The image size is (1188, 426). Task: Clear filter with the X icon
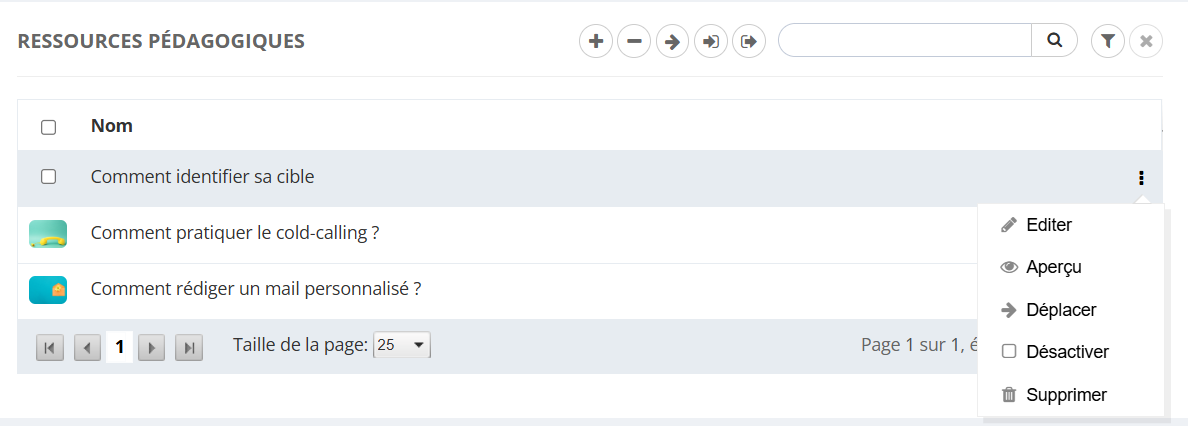[1146, 42]
